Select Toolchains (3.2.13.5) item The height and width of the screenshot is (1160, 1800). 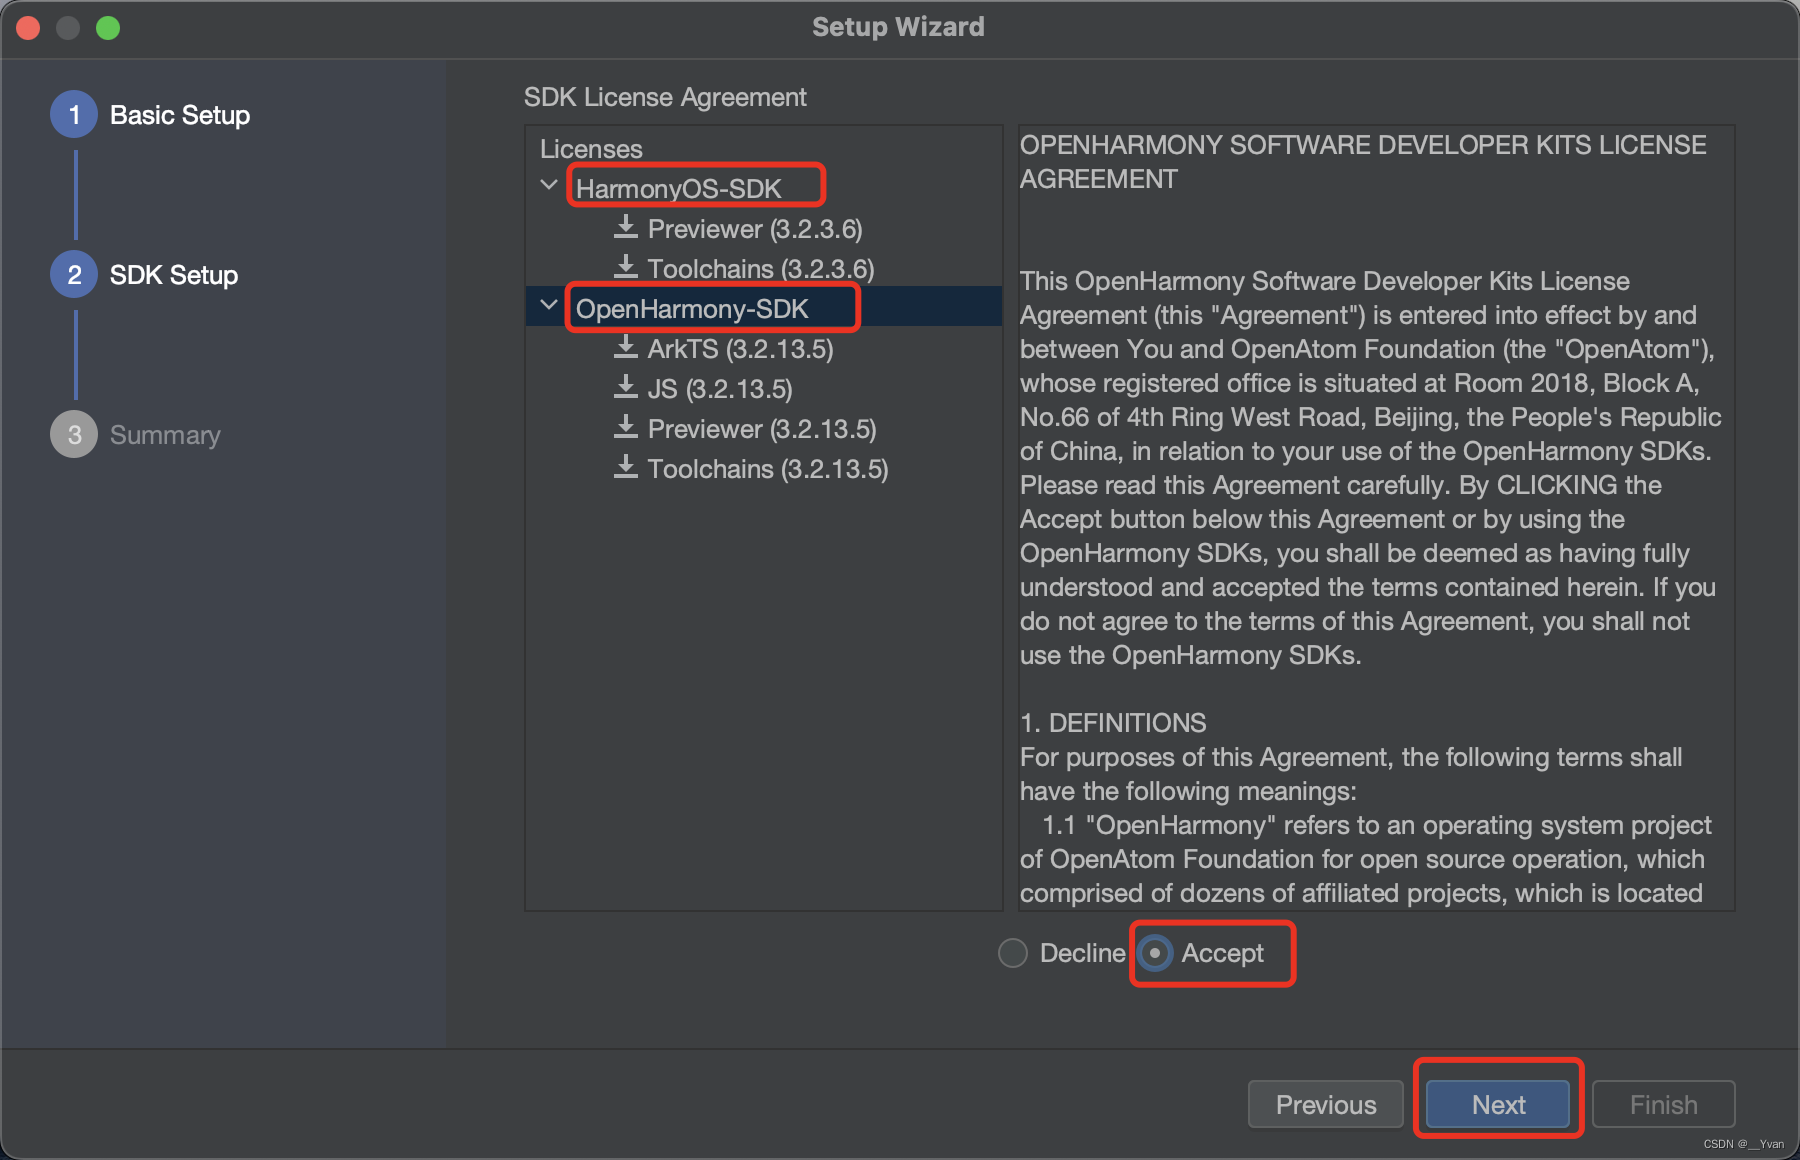coord(768,469)
